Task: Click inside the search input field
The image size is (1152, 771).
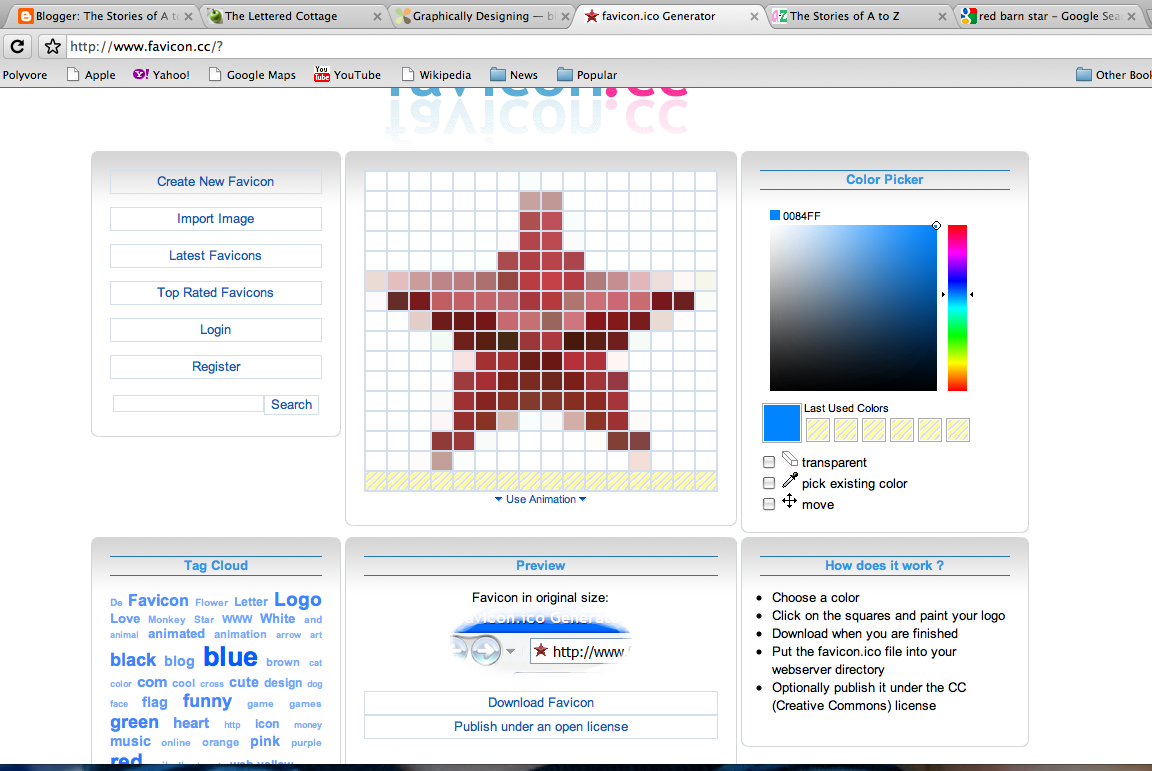Action: [x=187, y=404]
